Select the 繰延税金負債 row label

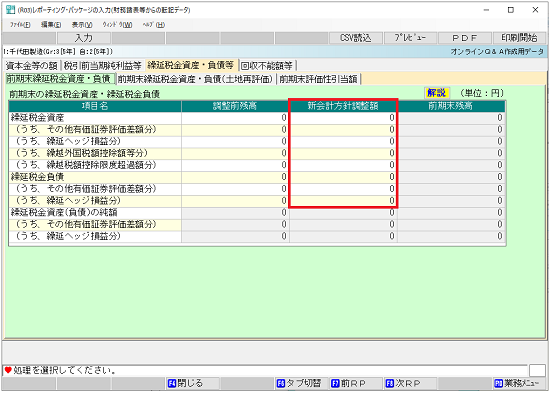coord(95,177)
